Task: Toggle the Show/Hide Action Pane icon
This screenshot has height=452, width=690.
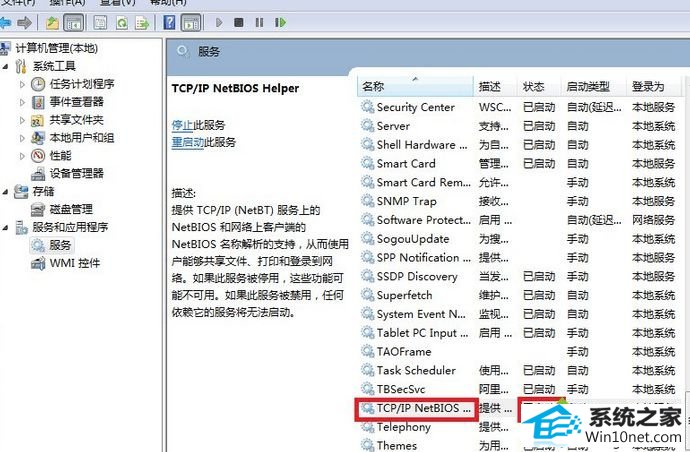Action: 191,22
